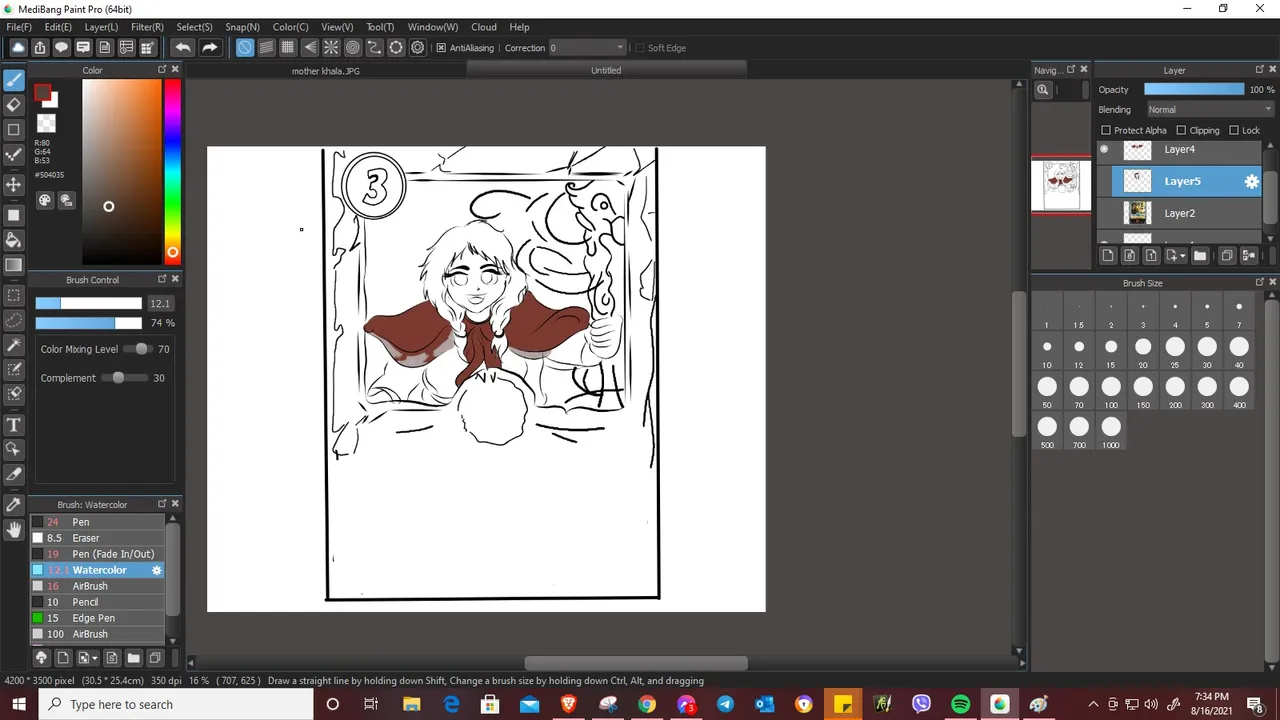This screenshot has height=720, width=1280.
Task: Open add brush dropdown arrow
Action: pyautogui.click(x=94, y=658)
